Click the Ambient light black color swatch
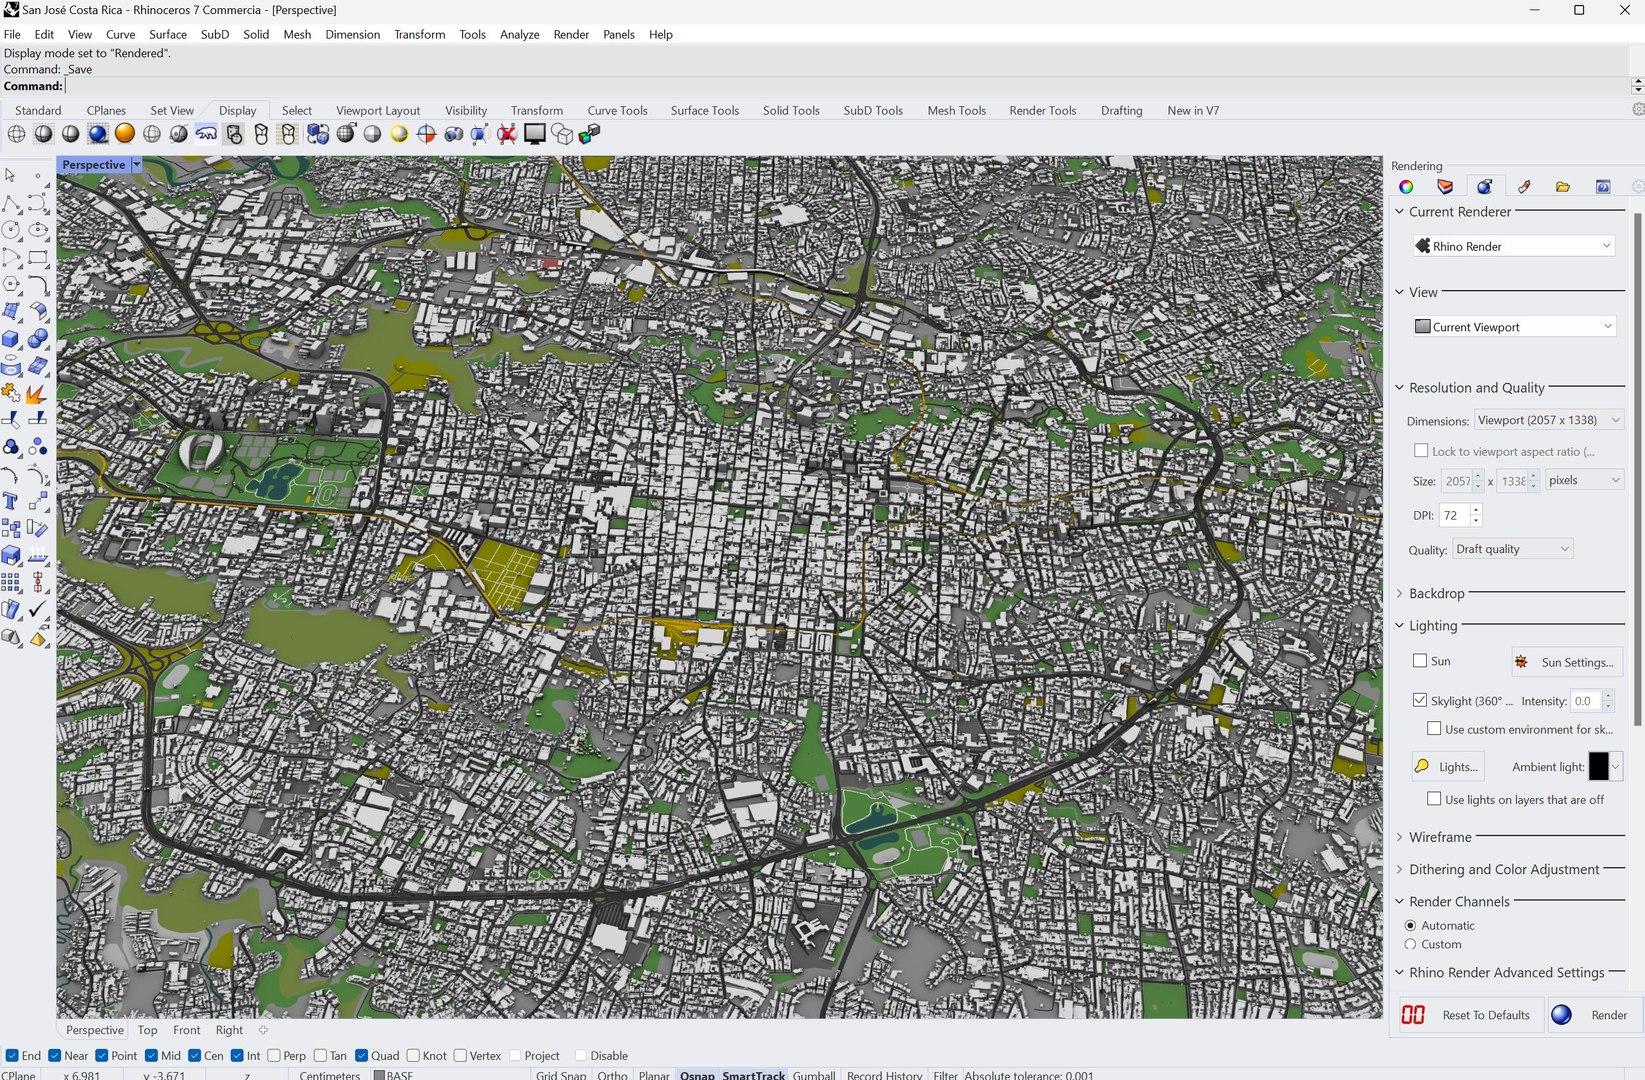The image size is (1645, 1080). pyautogui.click(x=1598, y=767)
